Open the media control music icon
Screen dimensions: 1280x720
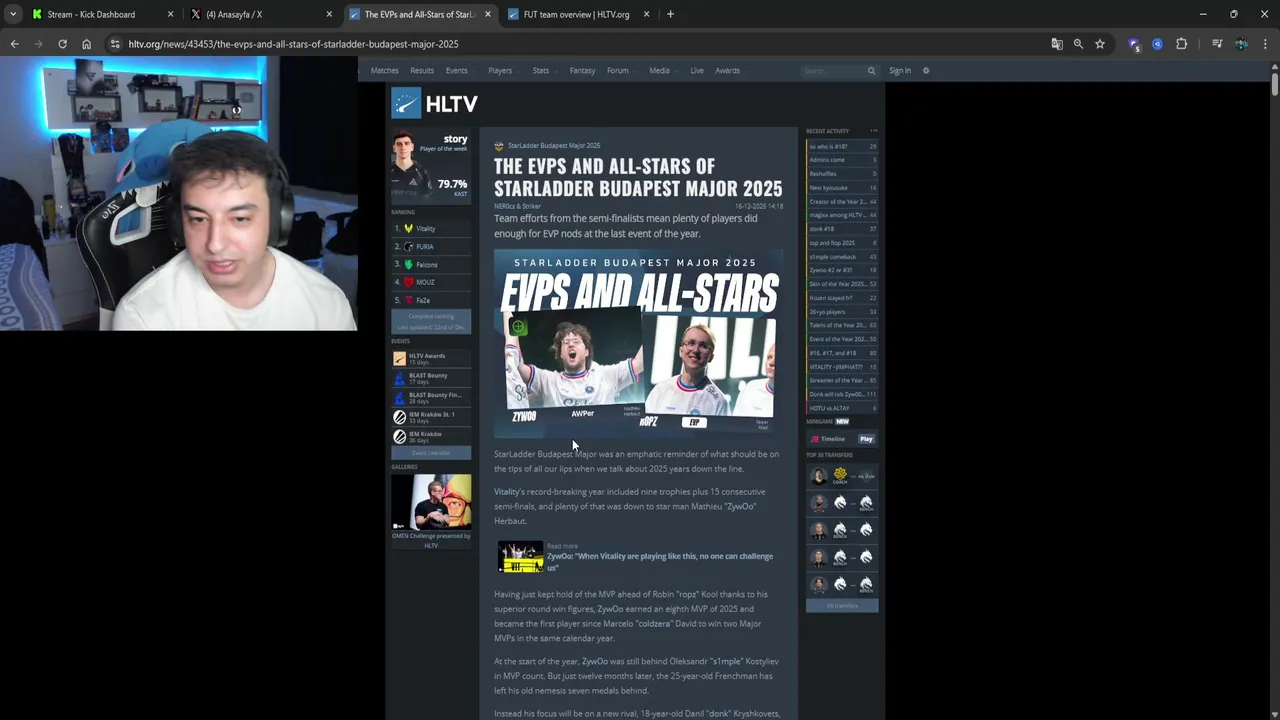click(1217, 44)
